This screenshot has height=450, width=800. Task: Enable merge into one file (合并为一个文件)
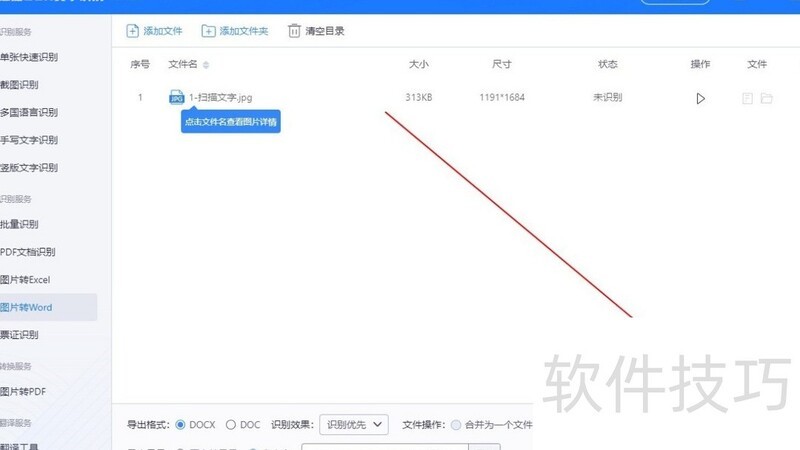(457, 425)
